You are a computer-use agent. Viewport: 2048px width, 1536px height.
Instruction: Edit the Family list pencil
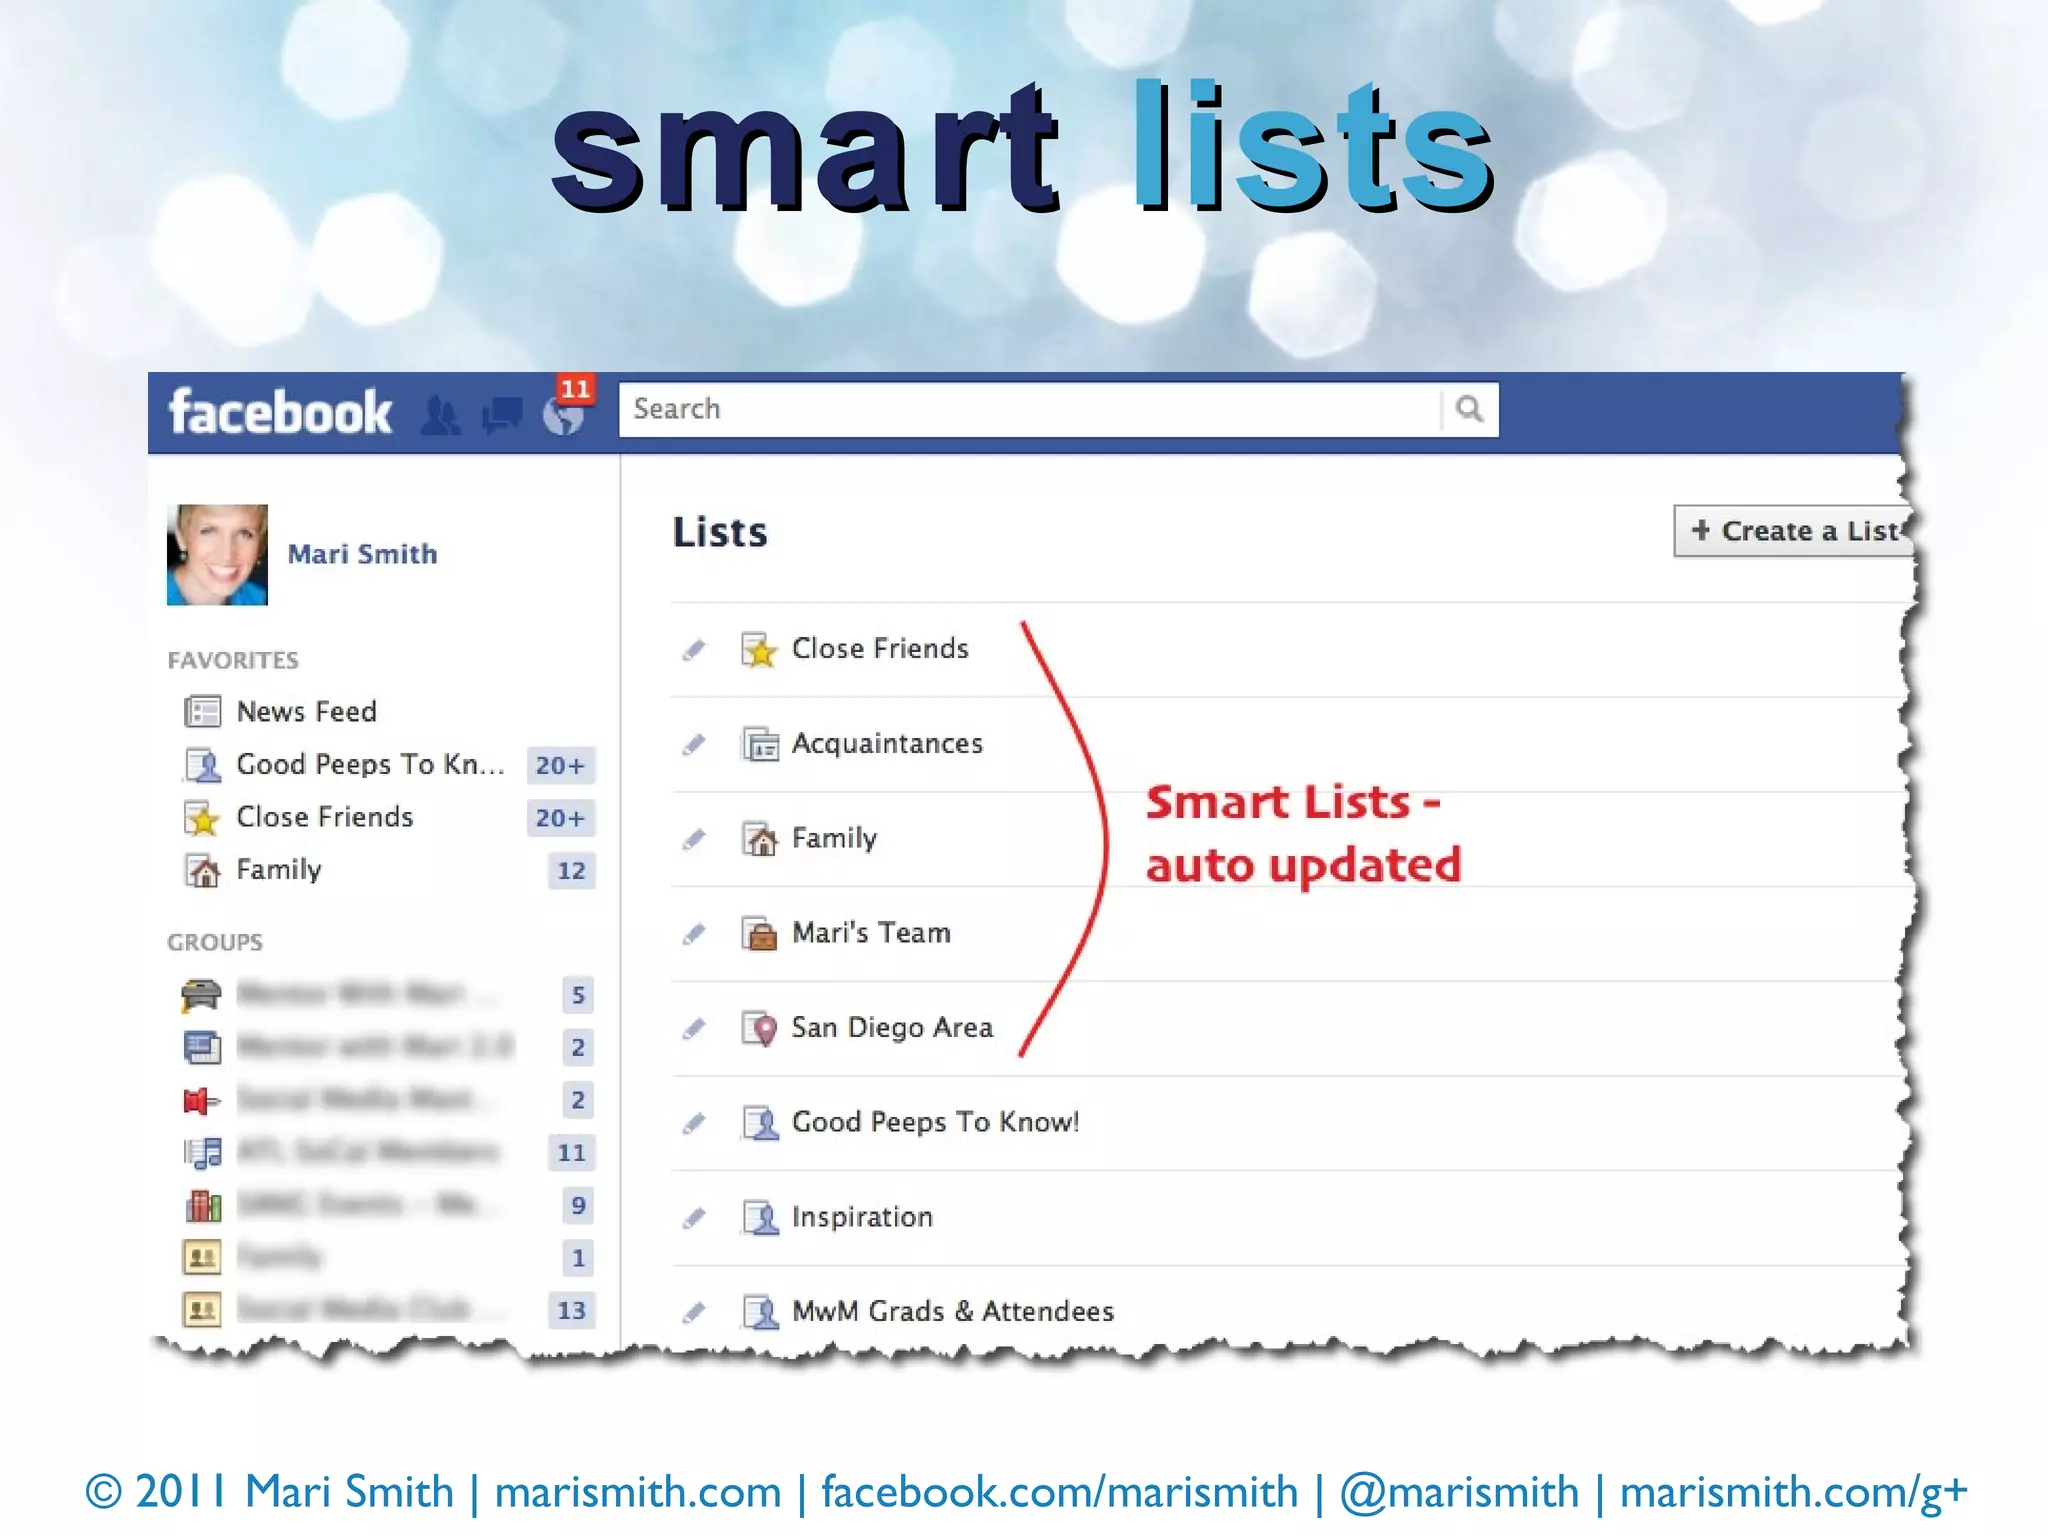click(694, 839)
